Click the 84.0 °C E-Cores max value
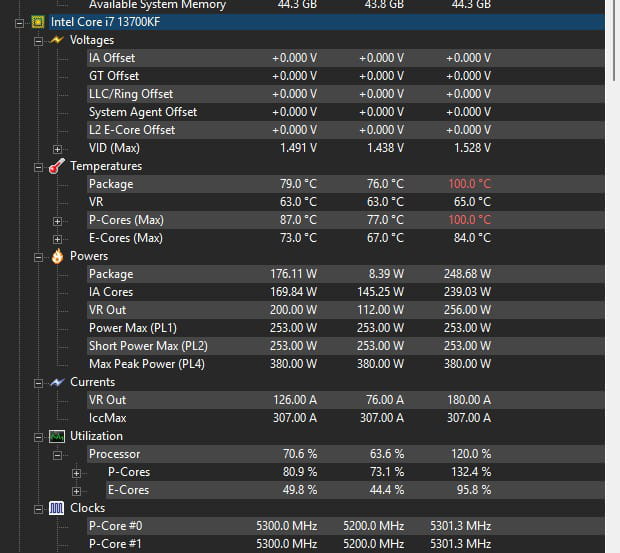Screen dimensions: 620x553 (472, 238)
